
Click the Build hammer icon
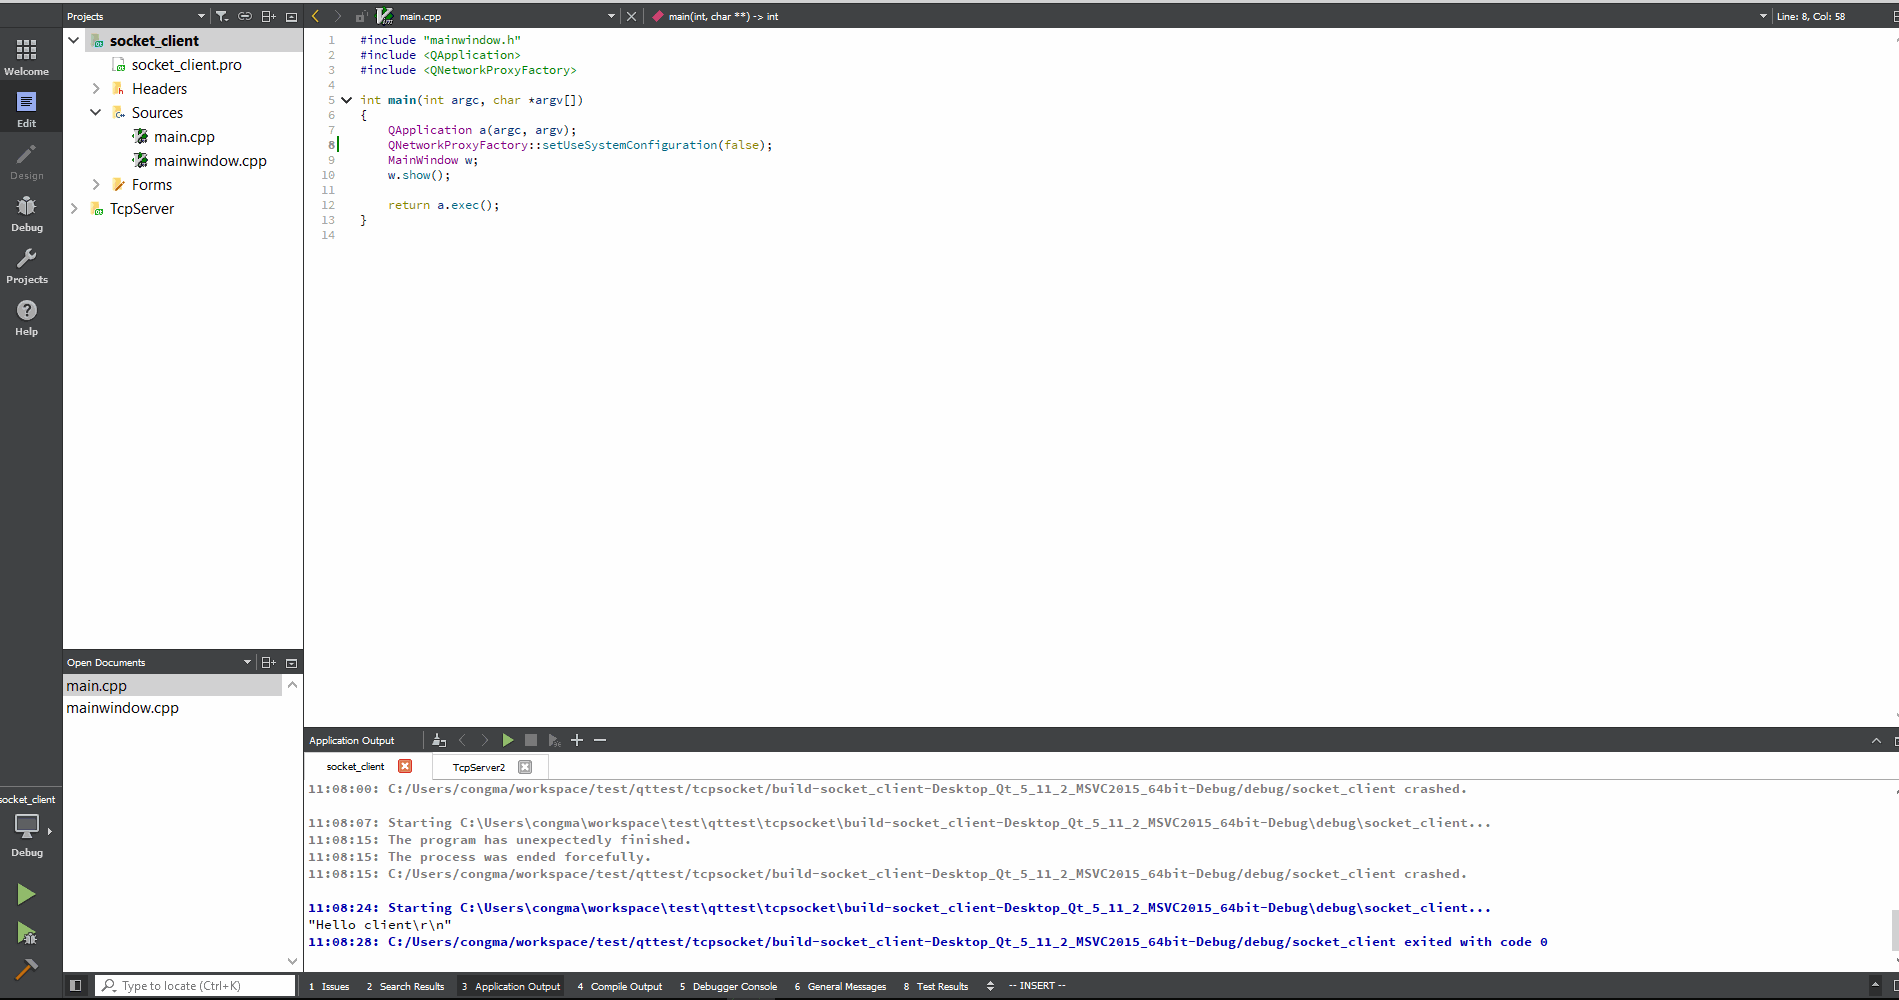click(26, 968)
